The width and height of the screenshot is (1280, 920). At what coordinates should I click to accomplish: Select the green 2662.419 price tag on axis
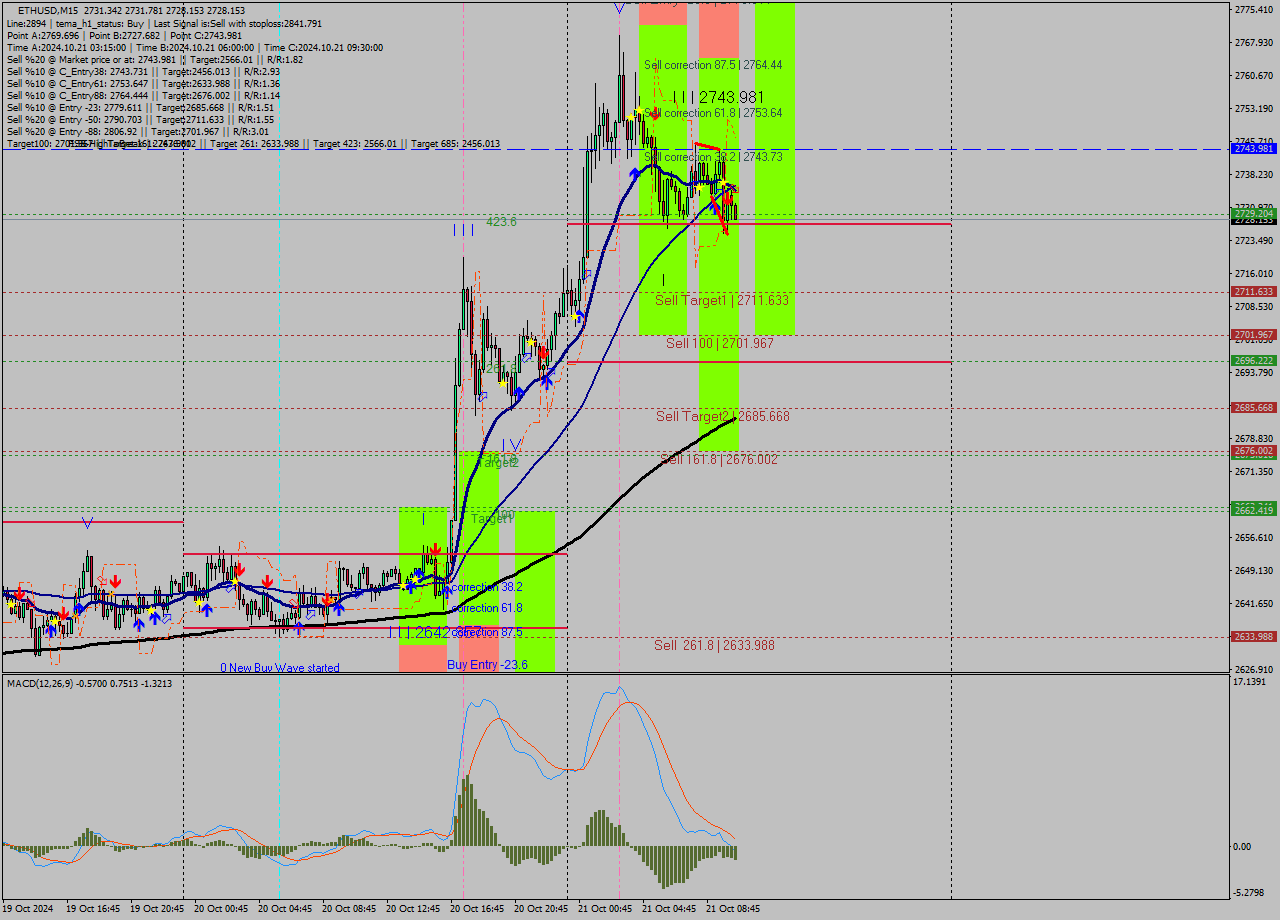pos(1254,511)
